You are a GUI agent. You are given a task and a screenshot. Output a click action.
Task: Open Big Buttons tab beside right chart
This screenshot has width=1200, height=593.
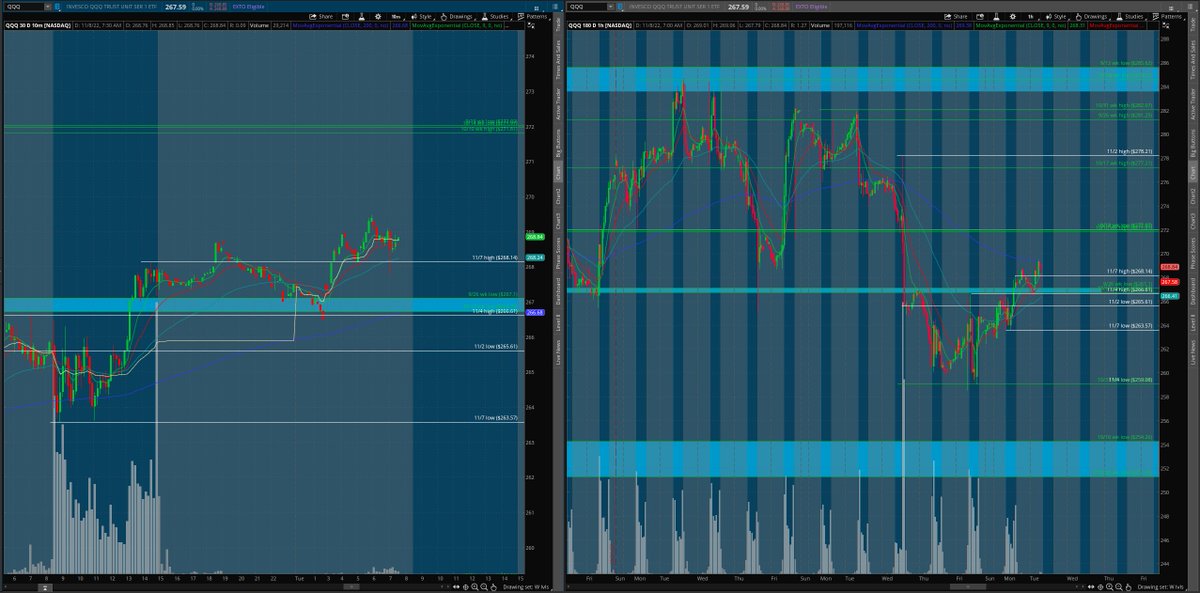(x=1193, y=142)
